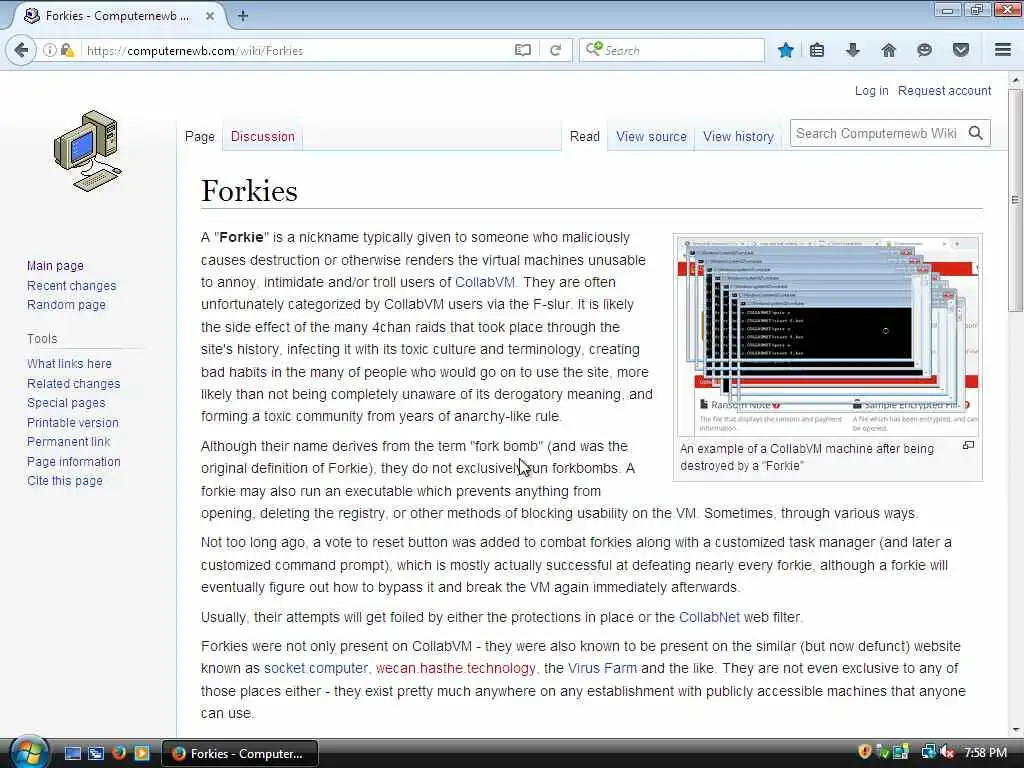Click the 7:58 PM taskbar clock
The width and height of the screenshot is (1024, 768).
tap(985, 753)
